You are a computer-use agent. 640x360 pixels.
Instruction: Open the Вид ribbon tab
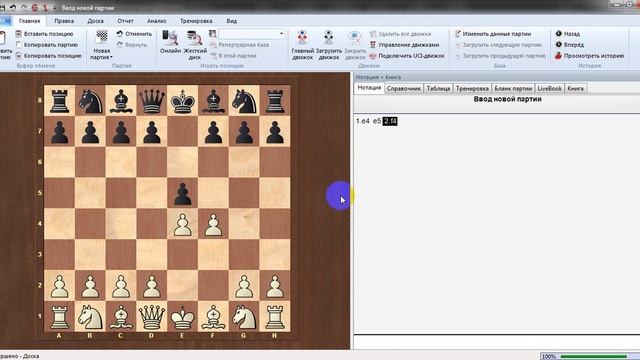(x=232, y=21)
